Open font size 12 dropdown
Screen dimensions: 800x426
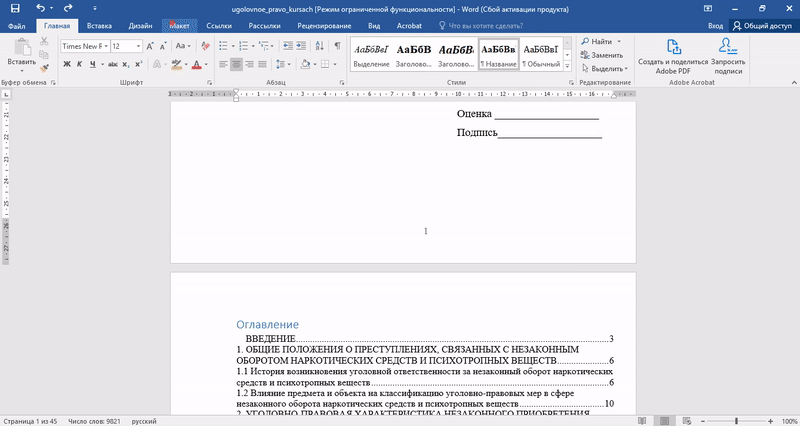138,46
